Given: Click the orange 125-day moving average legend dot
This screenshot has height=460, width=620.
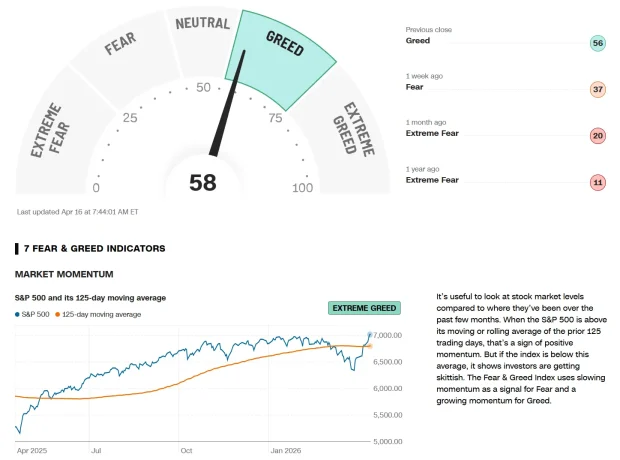Looking at the screenshot, I should coord(57,314).
